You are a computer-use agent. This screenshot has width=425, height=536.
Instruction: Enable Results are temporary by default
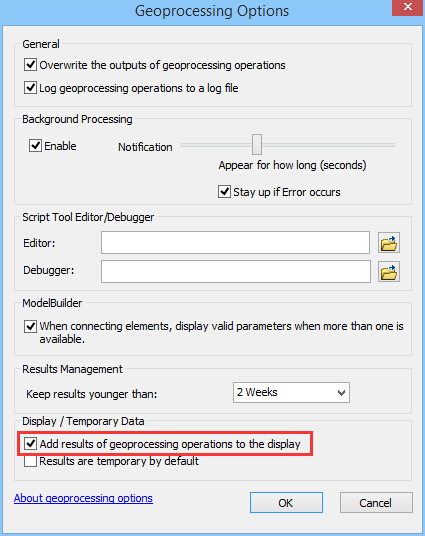click(30, 461)
